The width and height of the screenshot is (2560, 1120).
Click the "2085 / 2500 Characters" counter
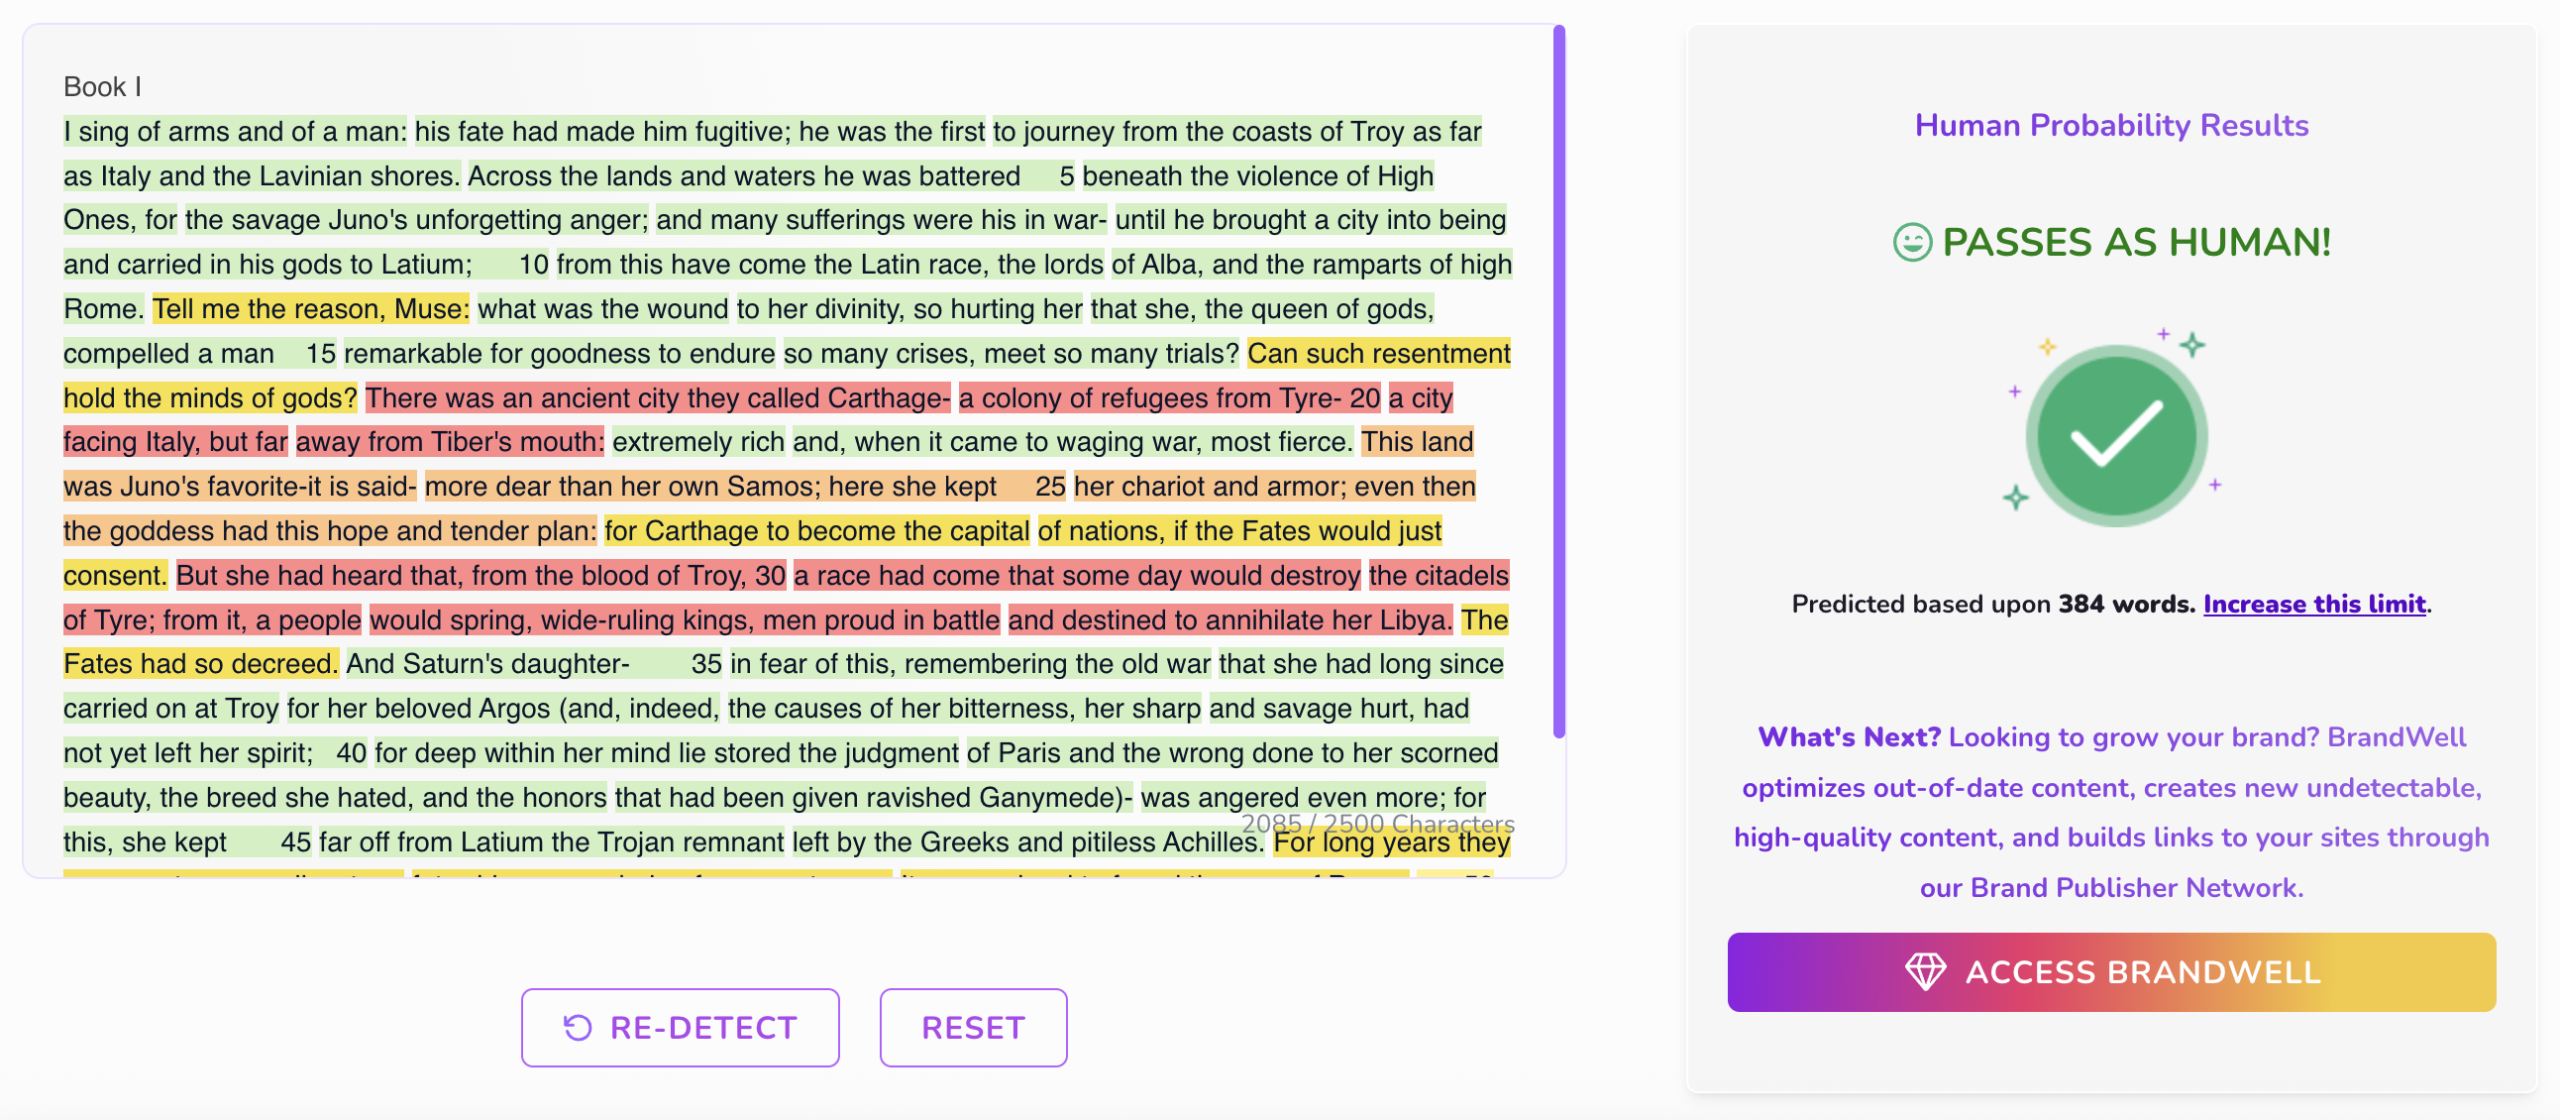tap(1378, 824)
